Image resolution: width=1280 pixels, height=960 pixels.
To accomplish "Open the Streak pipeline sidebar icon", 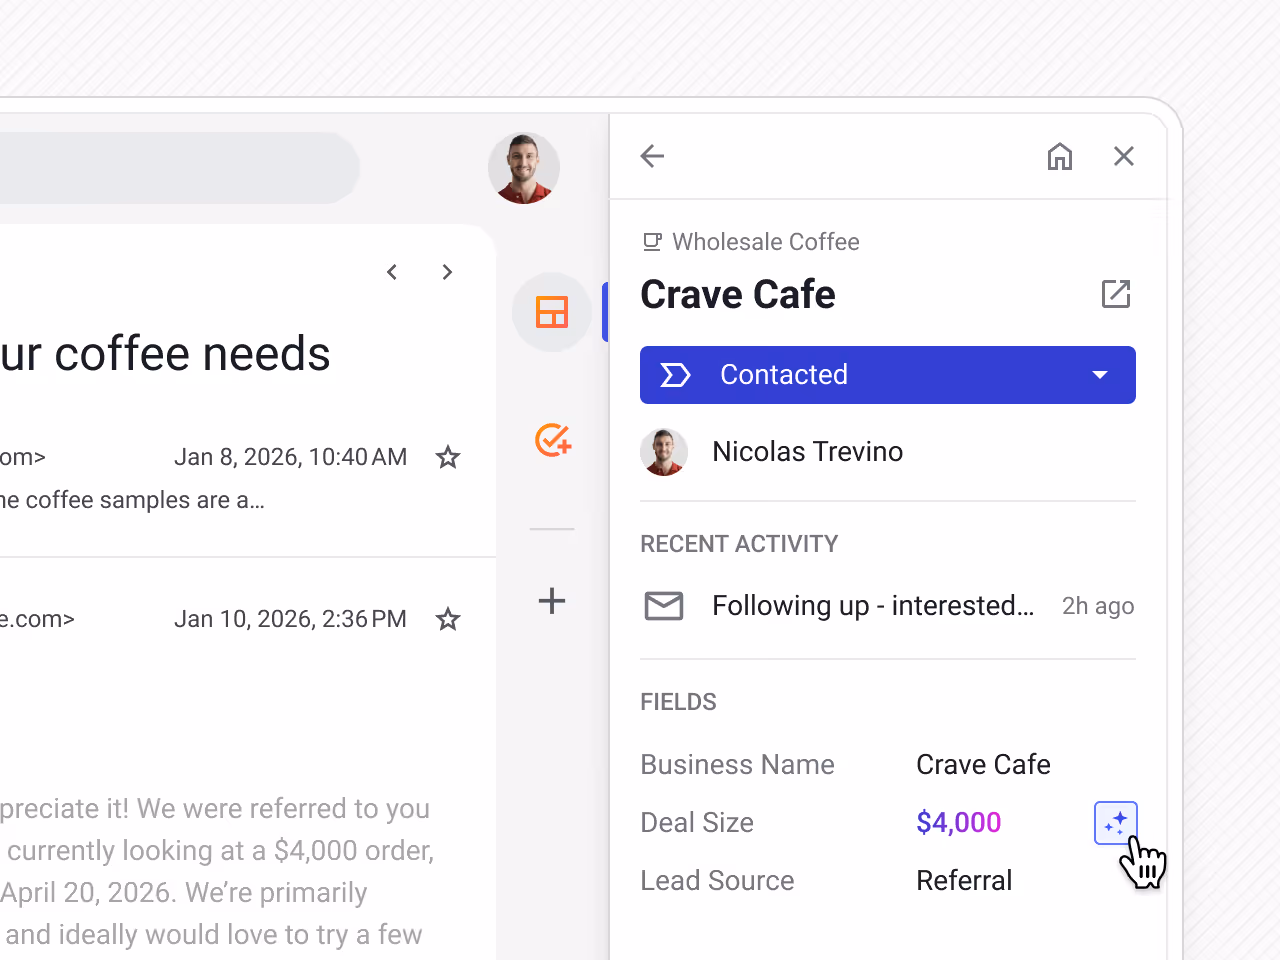I will pos(551,312).
